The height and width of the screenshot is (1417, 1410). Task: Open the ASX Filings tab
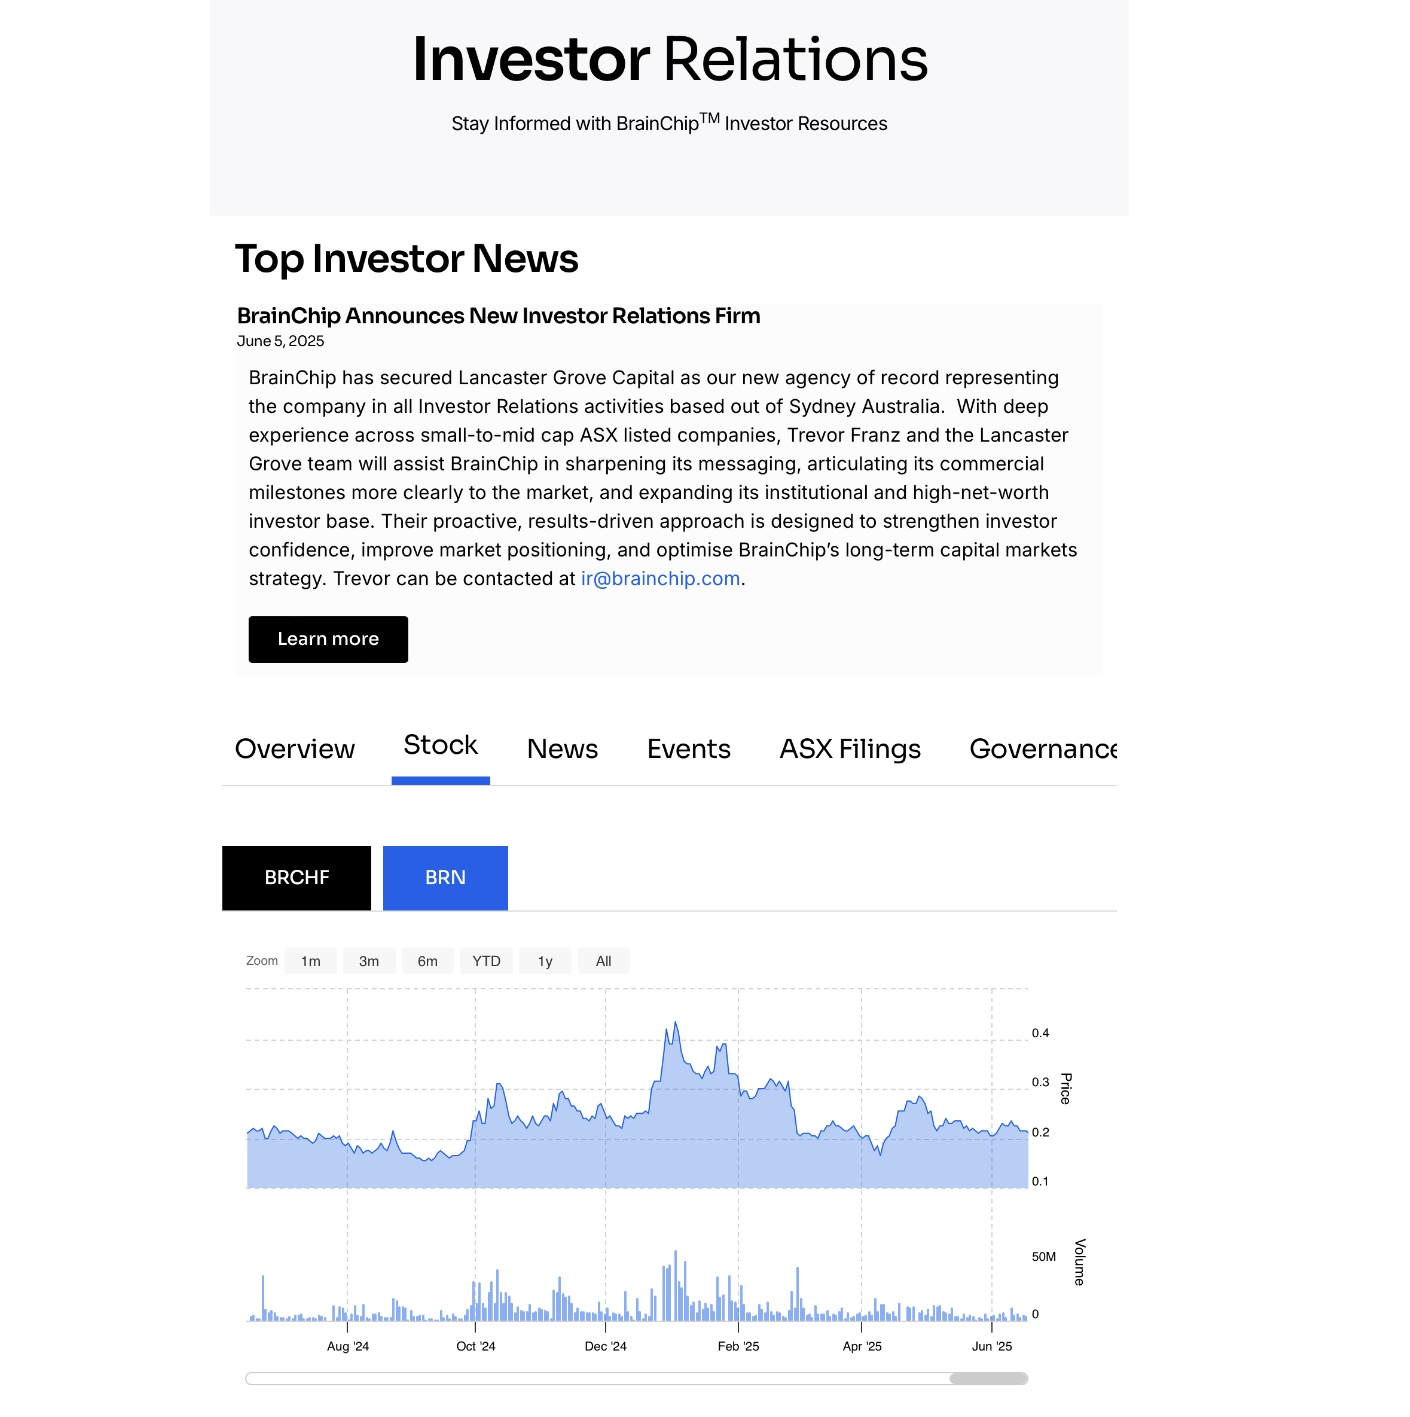pos(850,749)
